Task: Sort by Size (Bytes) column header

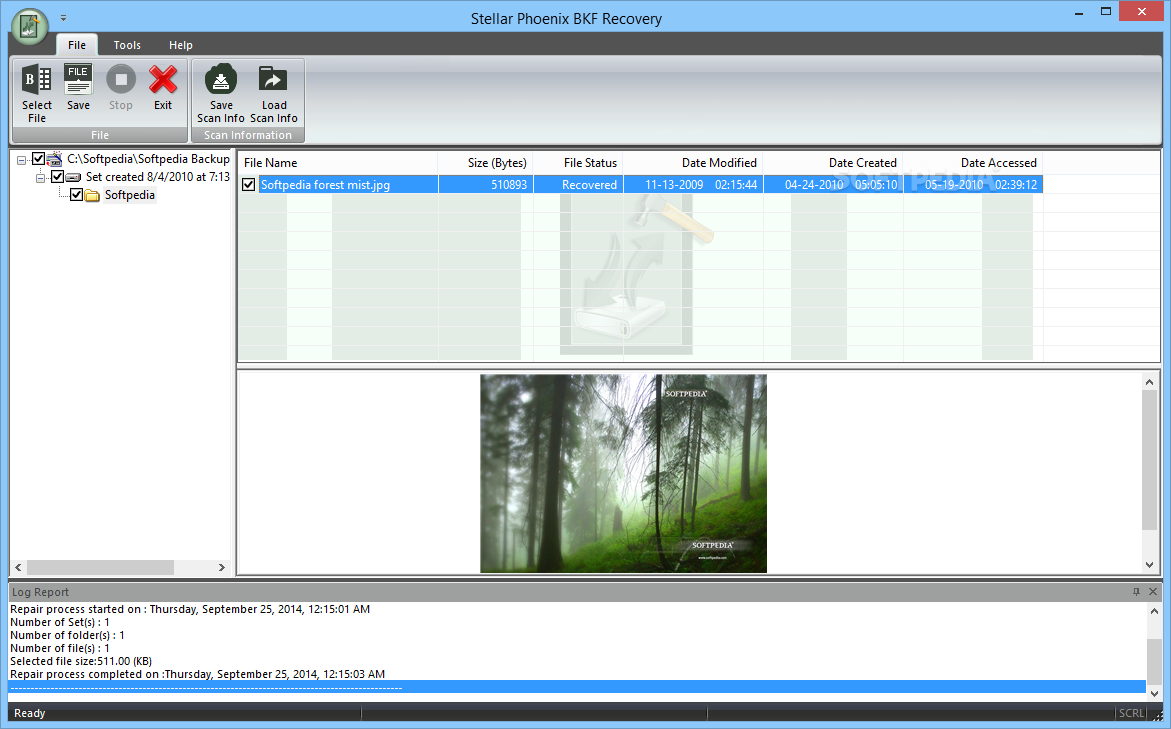Action: pos(485,163)
